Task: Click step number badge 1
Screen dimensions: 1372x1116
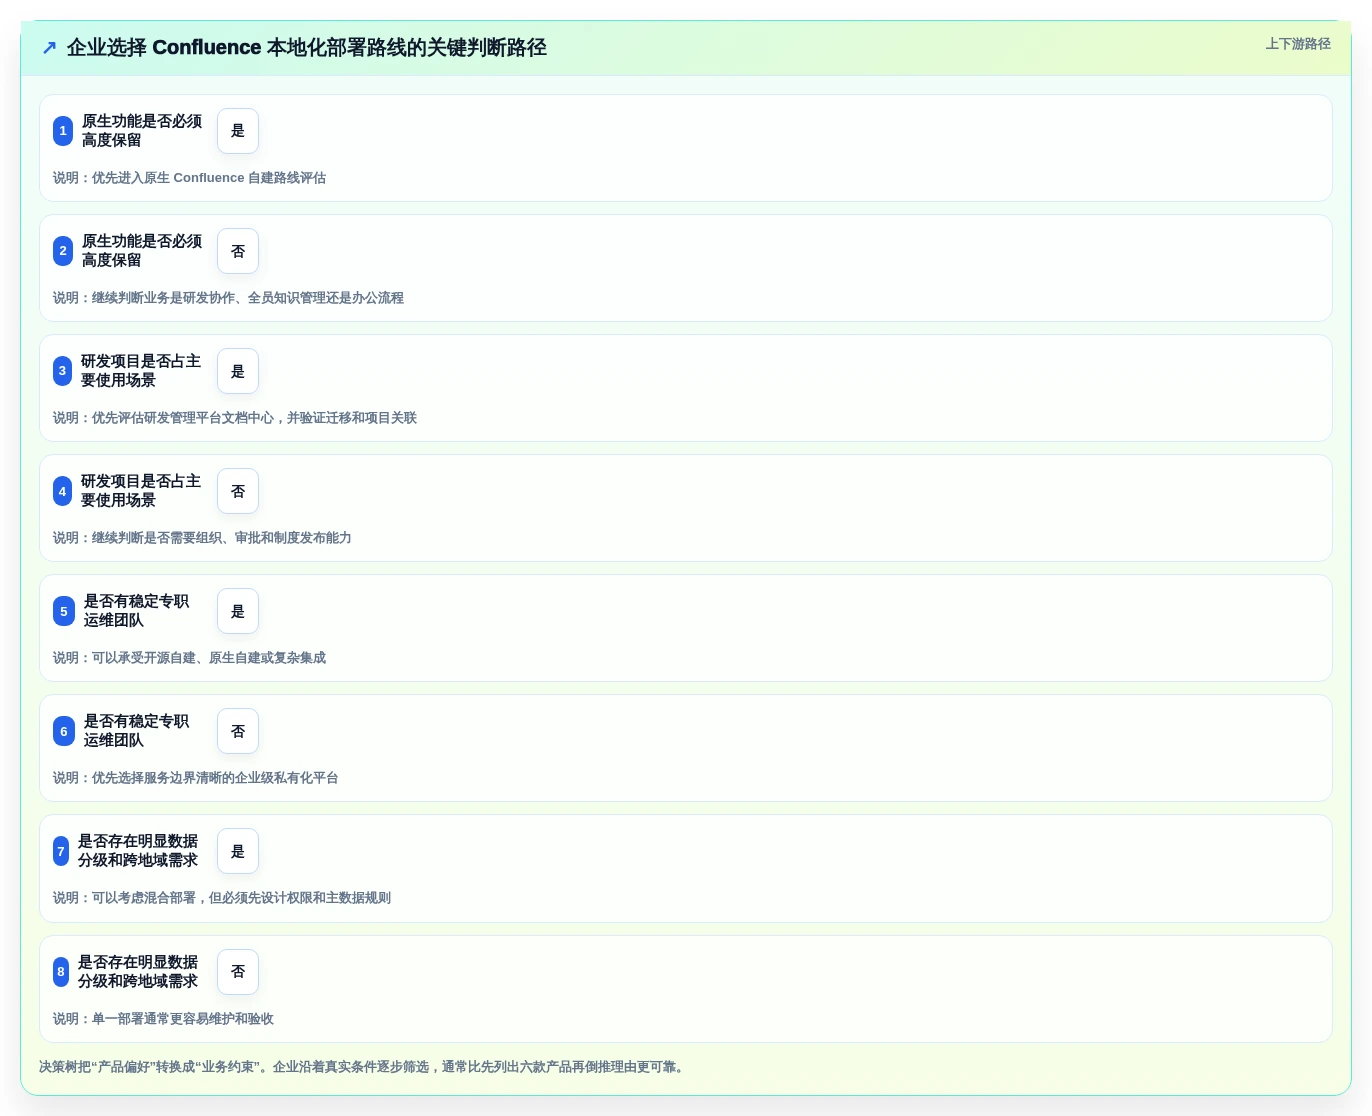Action: pyautogui.click(x=63, y=131)
